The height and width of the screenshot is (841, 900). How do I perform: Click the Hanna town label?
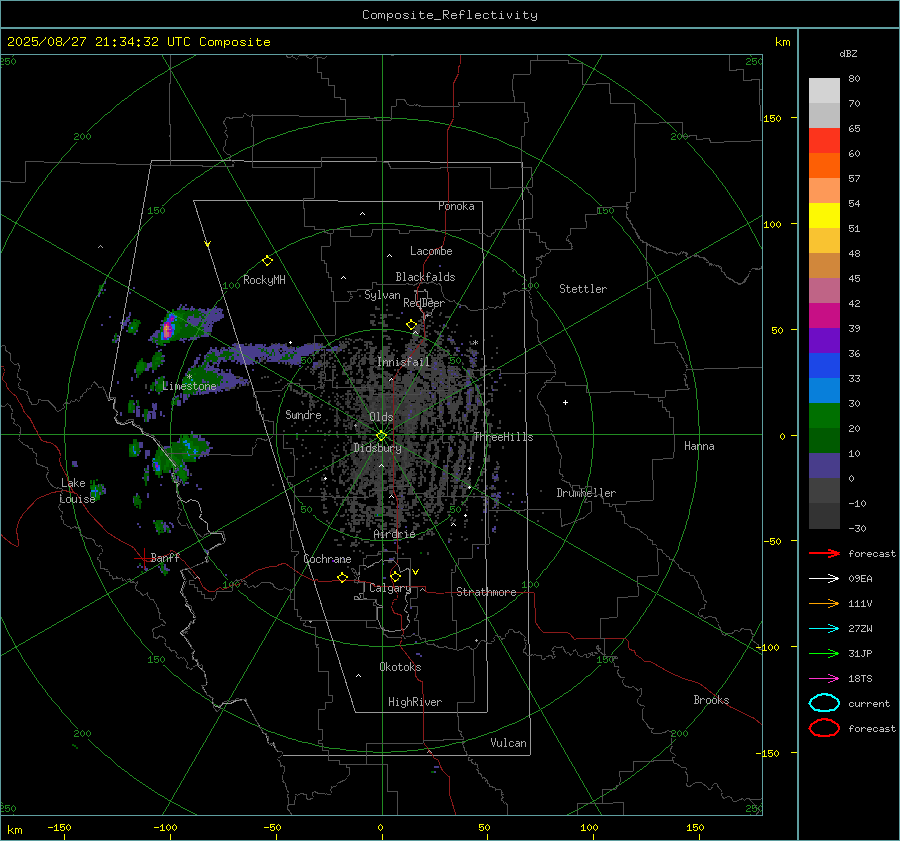pyautogui.click(x=699, y=446)
